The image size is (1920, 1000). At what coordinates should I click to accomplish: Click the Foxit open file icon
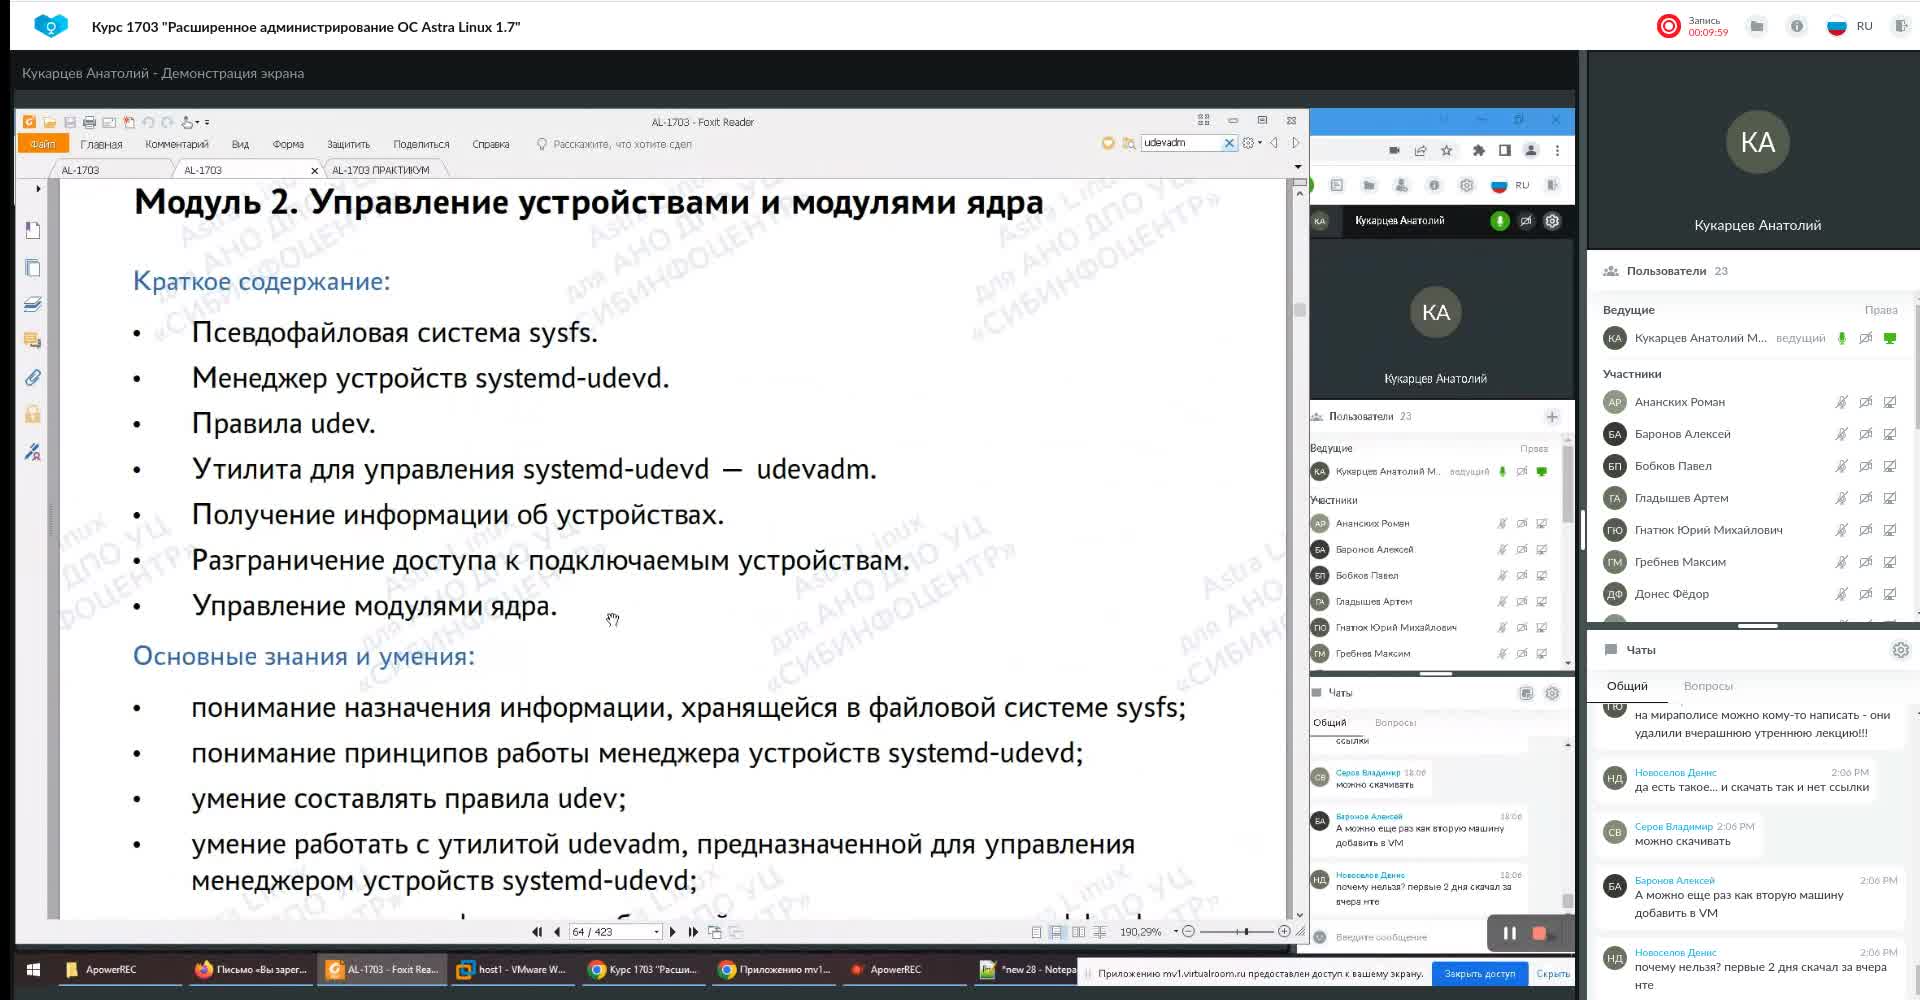pyautogui.click(x=50, y=122)
